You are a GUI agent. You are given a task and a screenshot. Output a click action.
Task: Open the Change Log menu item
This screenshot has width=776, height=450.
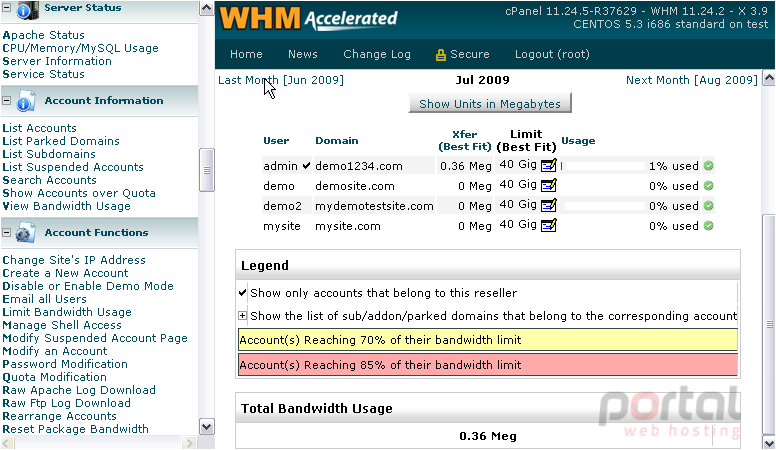[377, 54]
